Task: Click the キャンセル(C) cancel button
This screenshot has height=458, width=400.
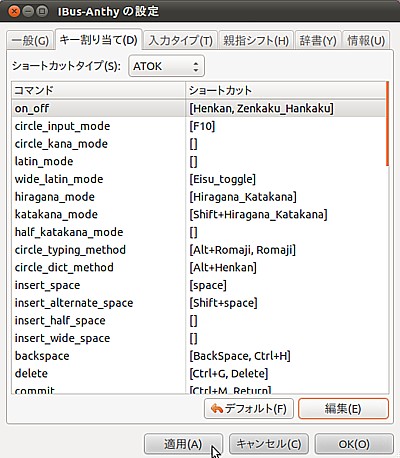Action: click(x=269, y=444)
